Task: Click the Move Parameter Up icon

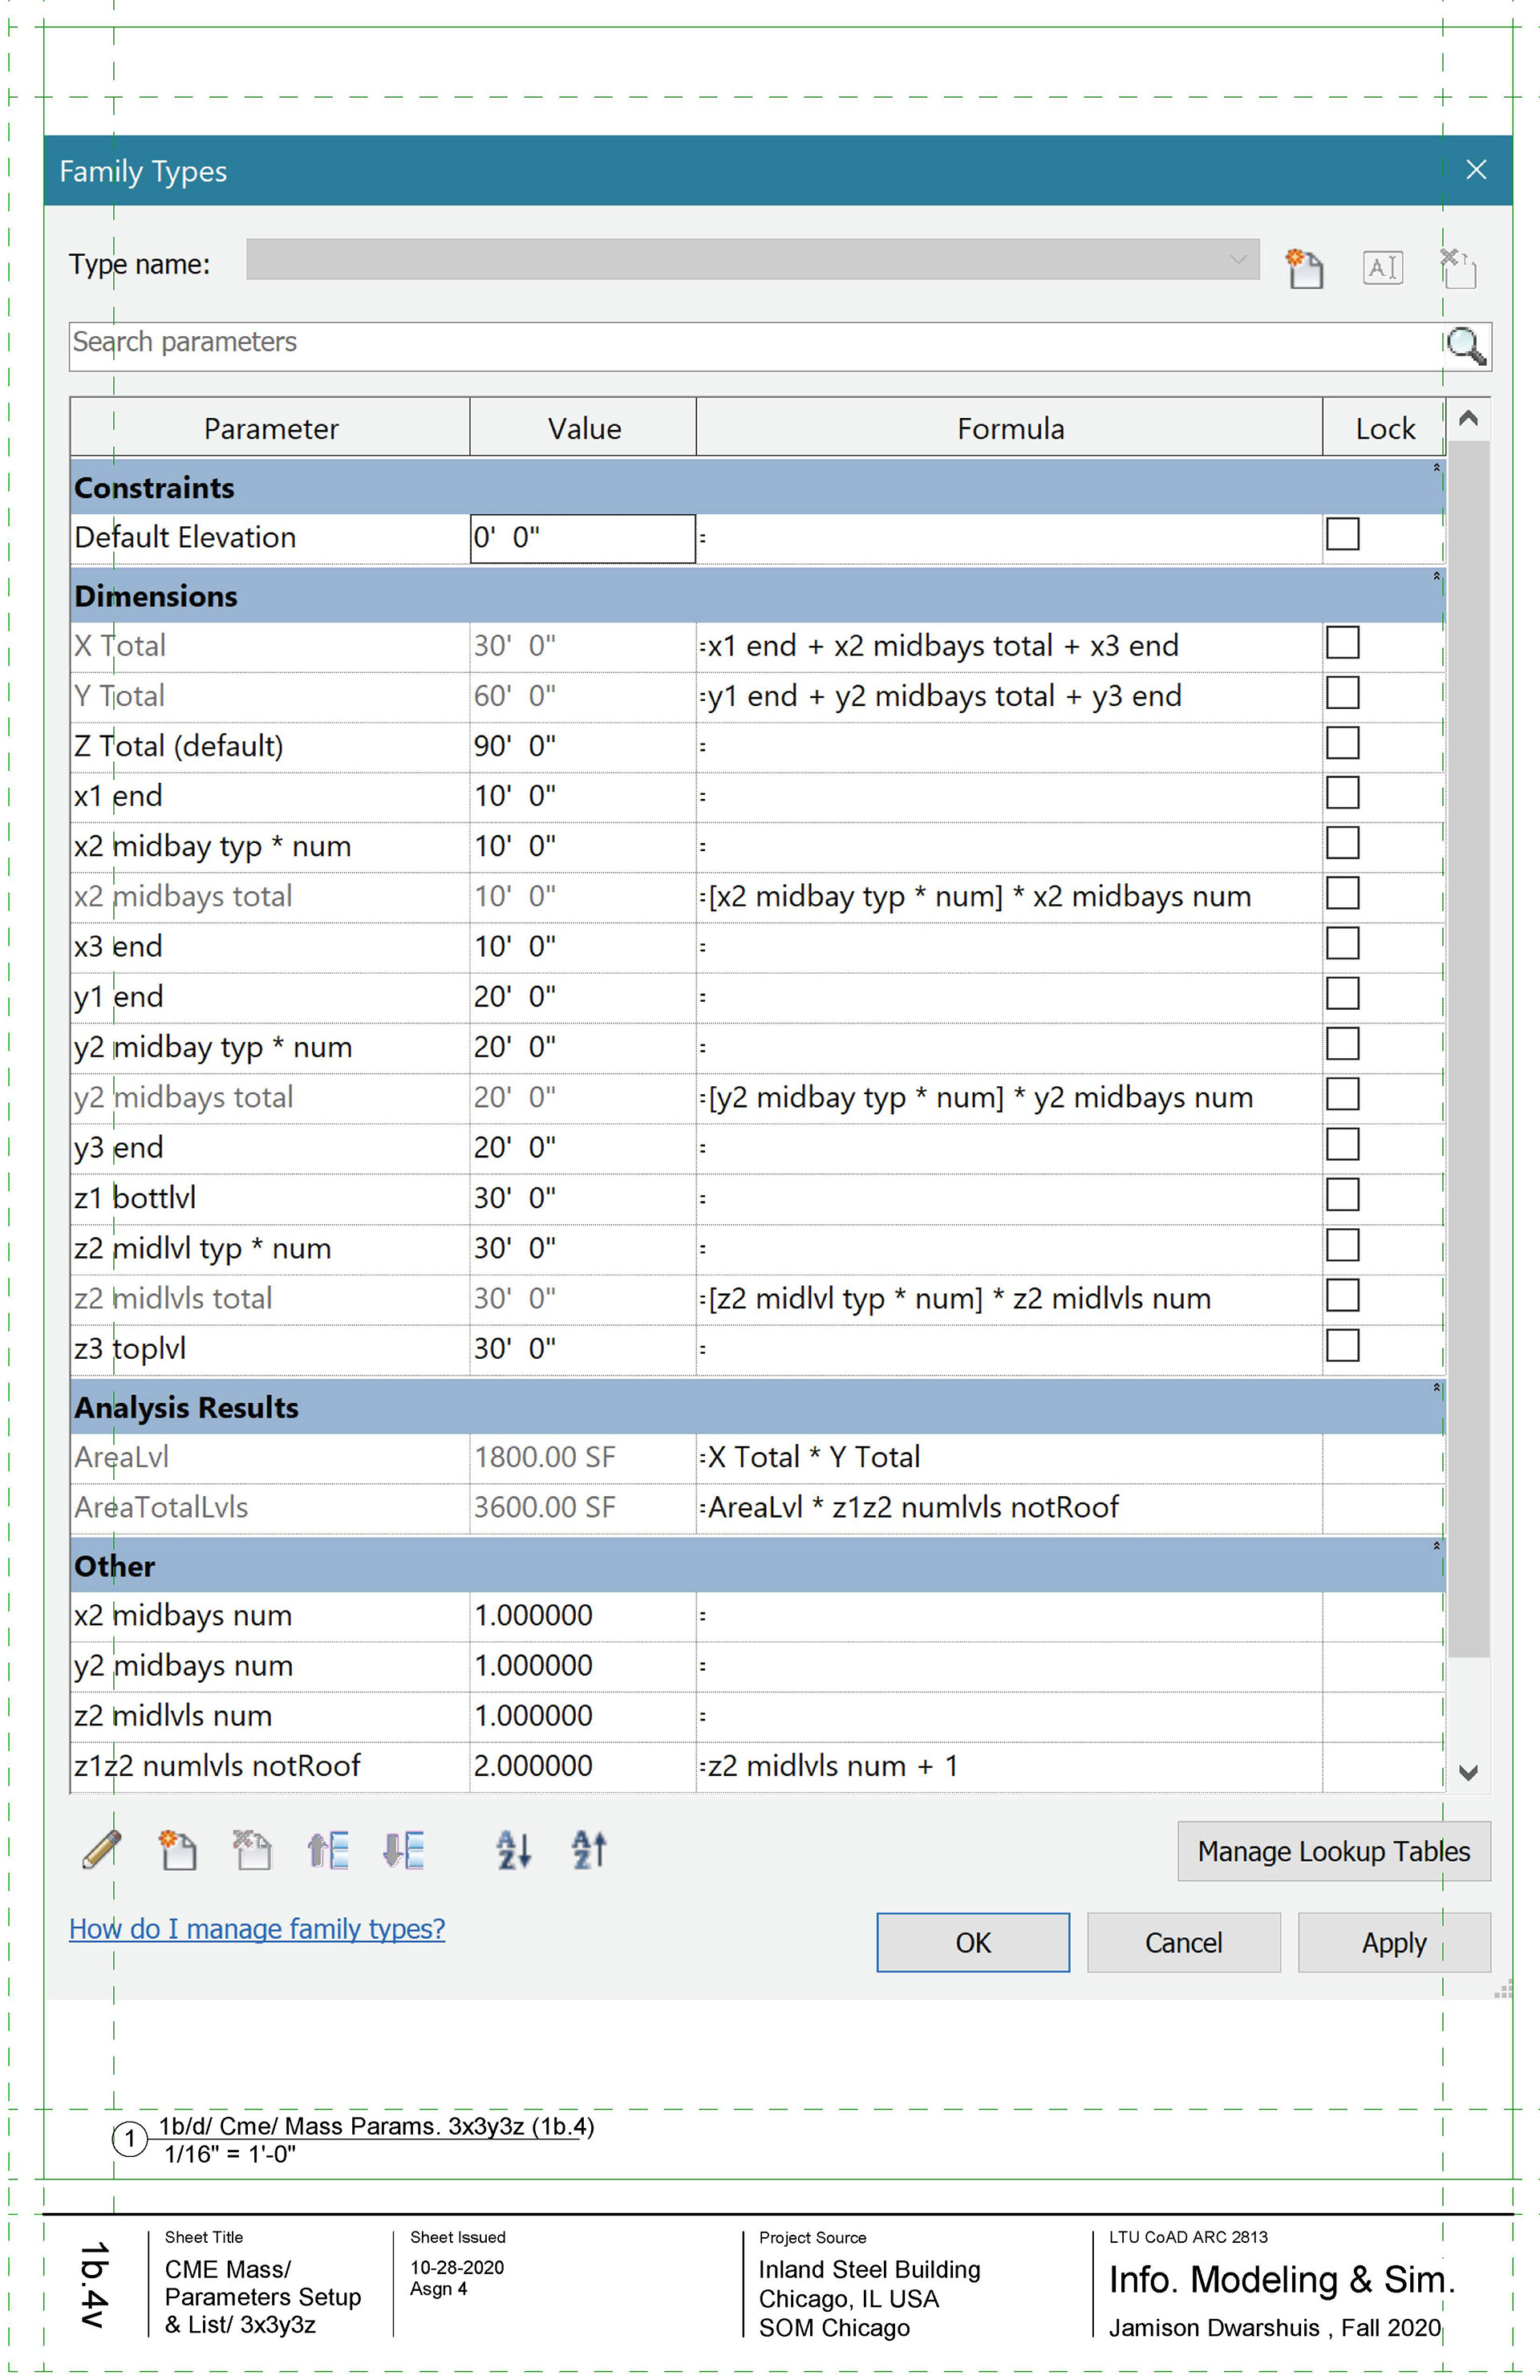Action: point(328,1849)
